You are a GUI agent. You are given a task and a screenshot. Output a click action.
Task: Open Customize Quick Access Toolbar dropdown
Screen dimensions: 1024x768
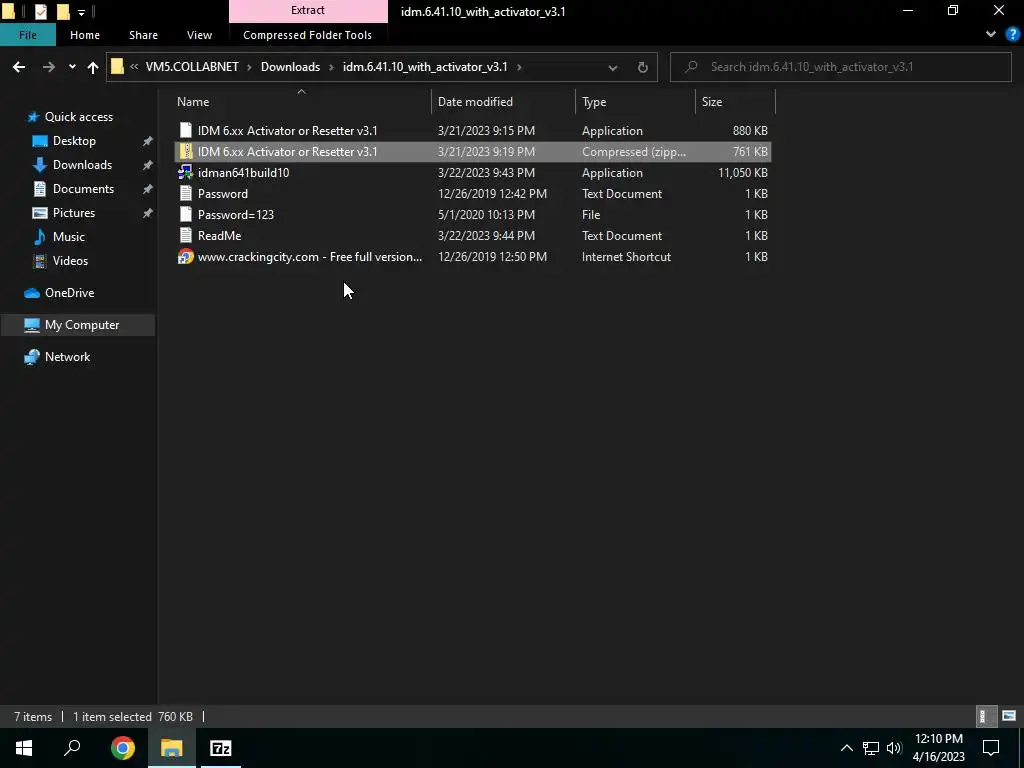point(81,12)
